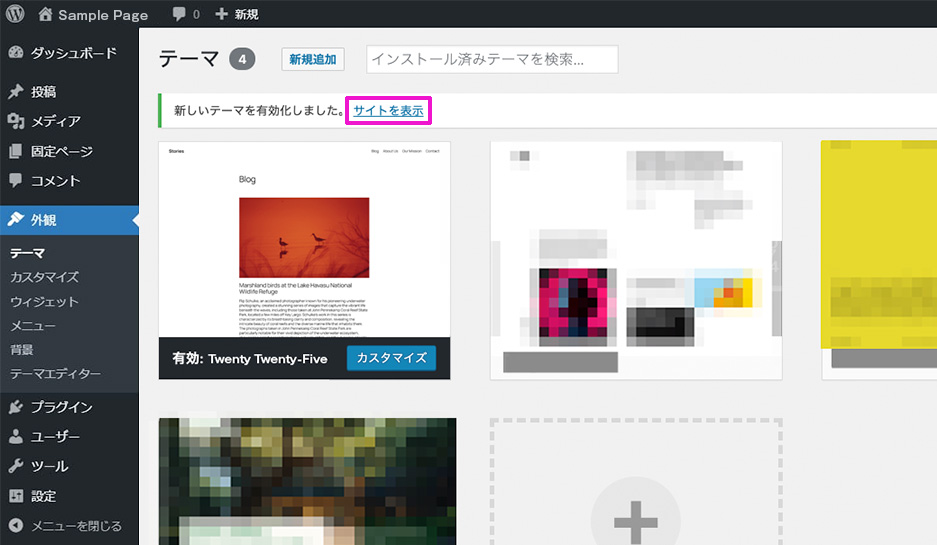
Task: Open ツール wrench icon
Action: [x=16, y=467]
